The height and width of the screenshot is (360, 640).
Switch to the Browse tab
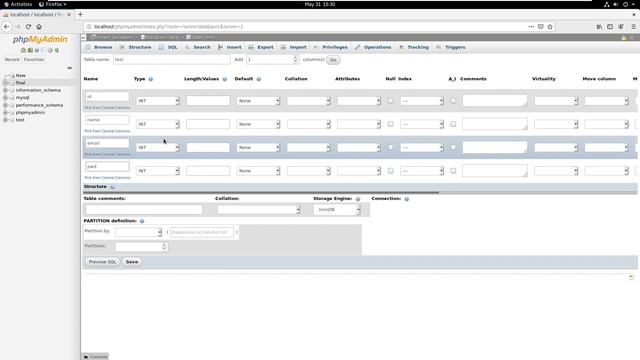[x=99, y=47]
